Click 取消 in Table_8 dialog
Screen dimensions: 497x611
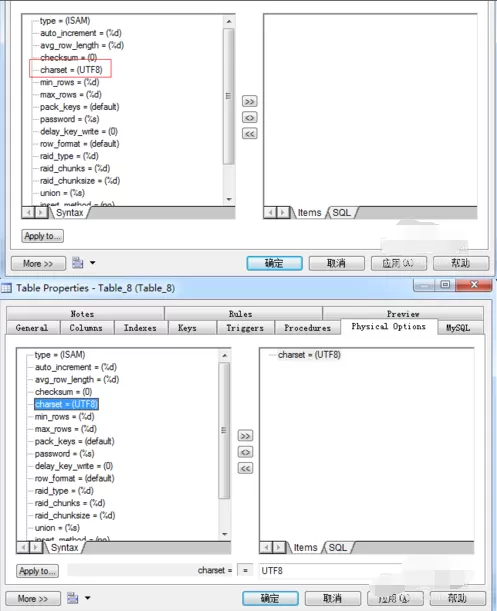tap(333, 598)
